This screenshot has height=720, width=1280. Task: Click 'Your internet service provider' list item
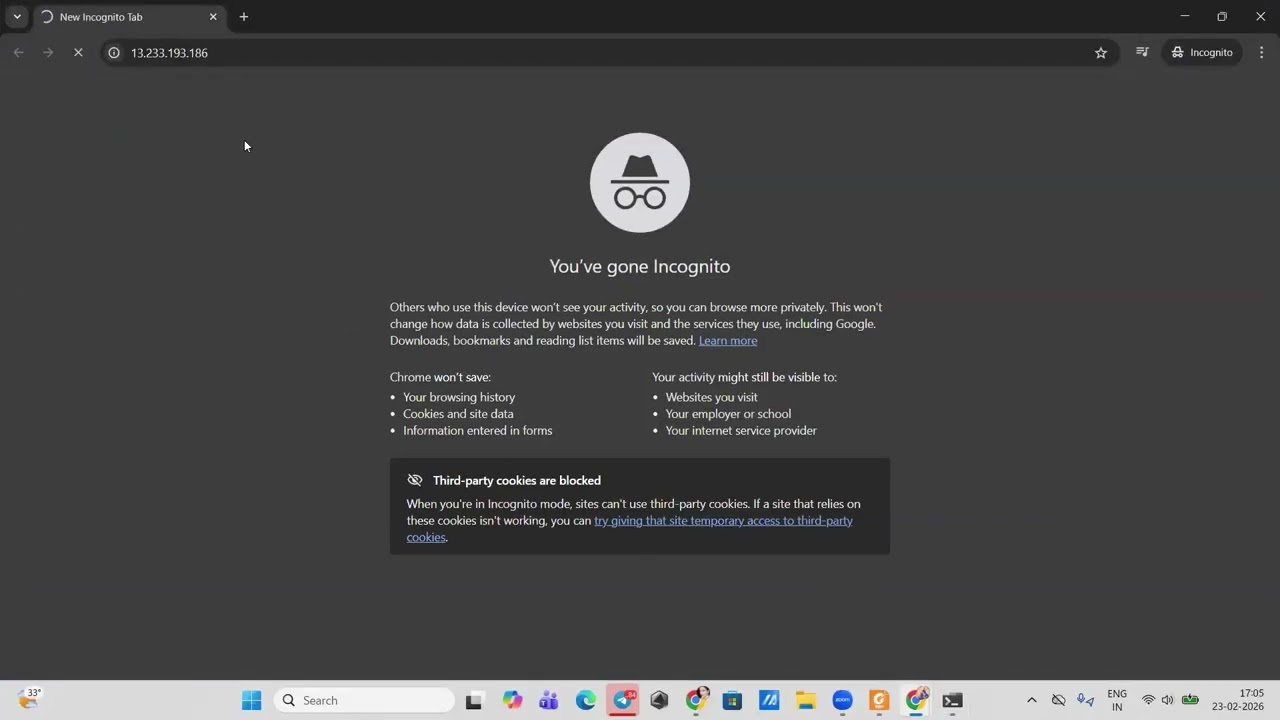[x=741, y=431]
